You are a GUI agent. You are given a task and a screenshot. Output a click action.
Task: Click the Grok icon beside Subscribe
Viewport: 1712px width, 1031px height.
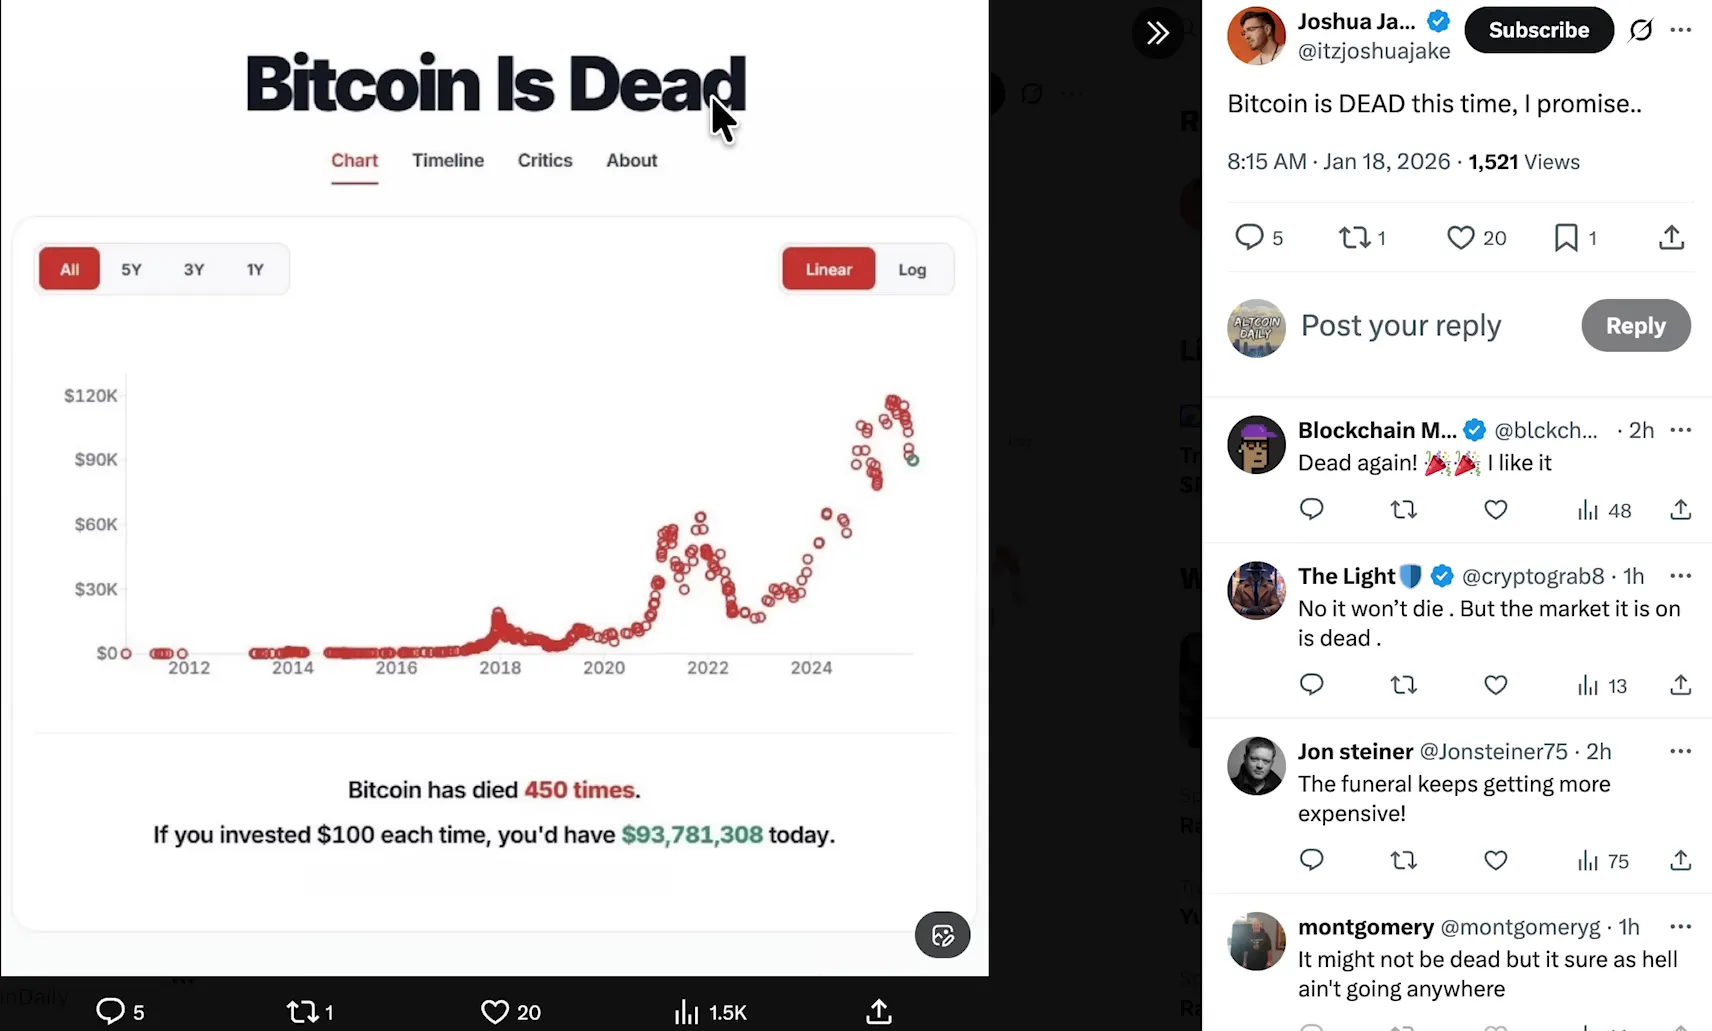[x=1641, y=30]
